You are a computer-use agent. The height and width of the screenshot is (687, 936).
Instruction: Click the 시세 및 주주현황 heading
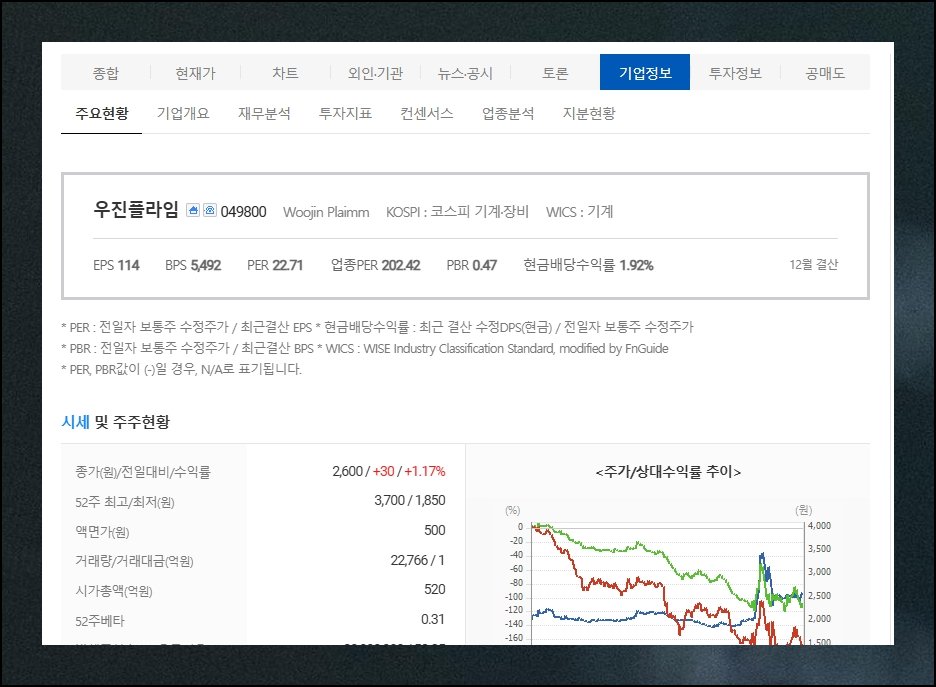[115, 422]
